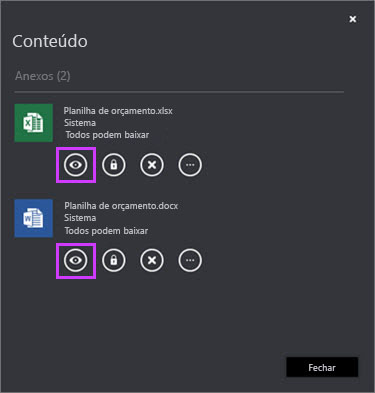The image size is (375, 393).
Task: Click the blue Word file thumbnail
Action: 34,218
